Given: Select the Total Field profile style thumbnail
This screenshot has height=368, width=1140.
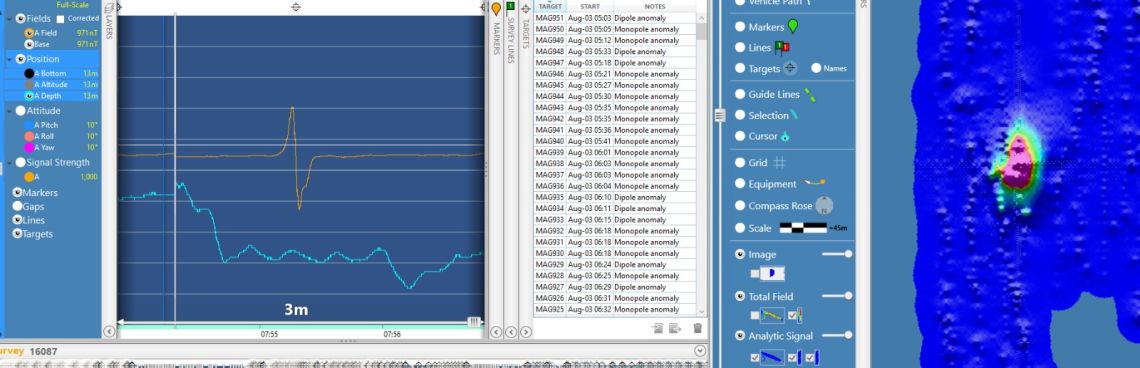Looking at the screenshot, I should coord(772,316).
